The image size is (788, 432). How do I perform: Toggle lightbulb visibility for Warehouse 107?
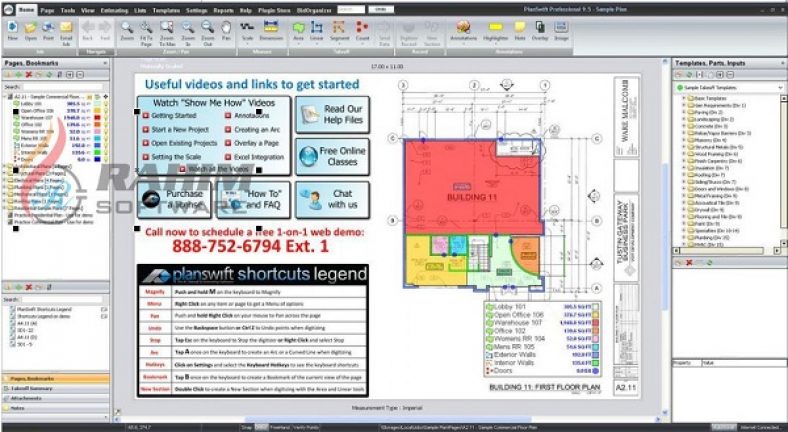(106, 118)
